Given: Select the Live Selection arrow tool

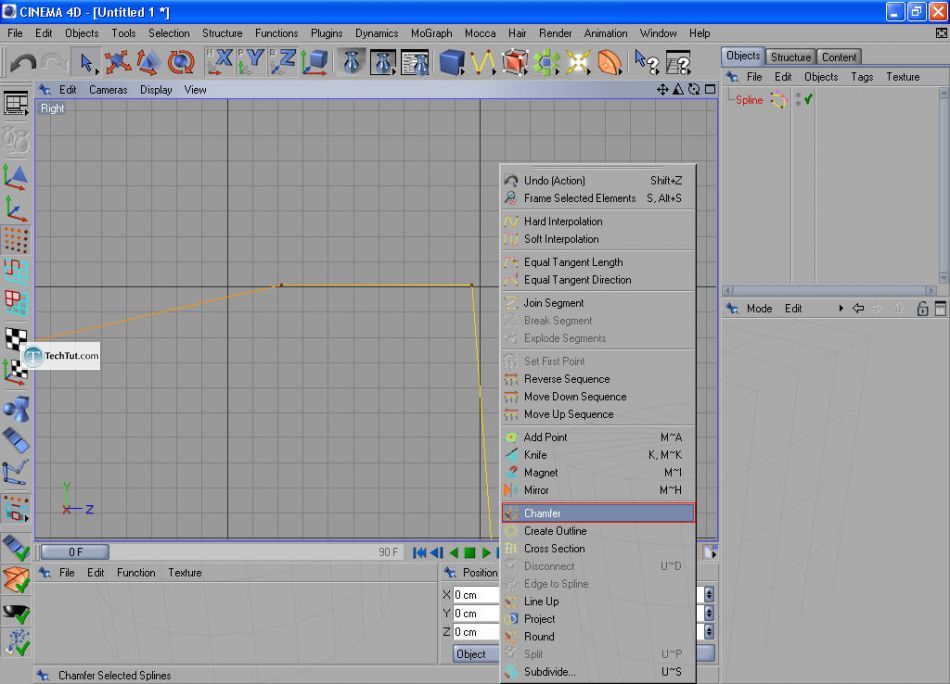Looking at the screenshot, I should click(87, 62).
